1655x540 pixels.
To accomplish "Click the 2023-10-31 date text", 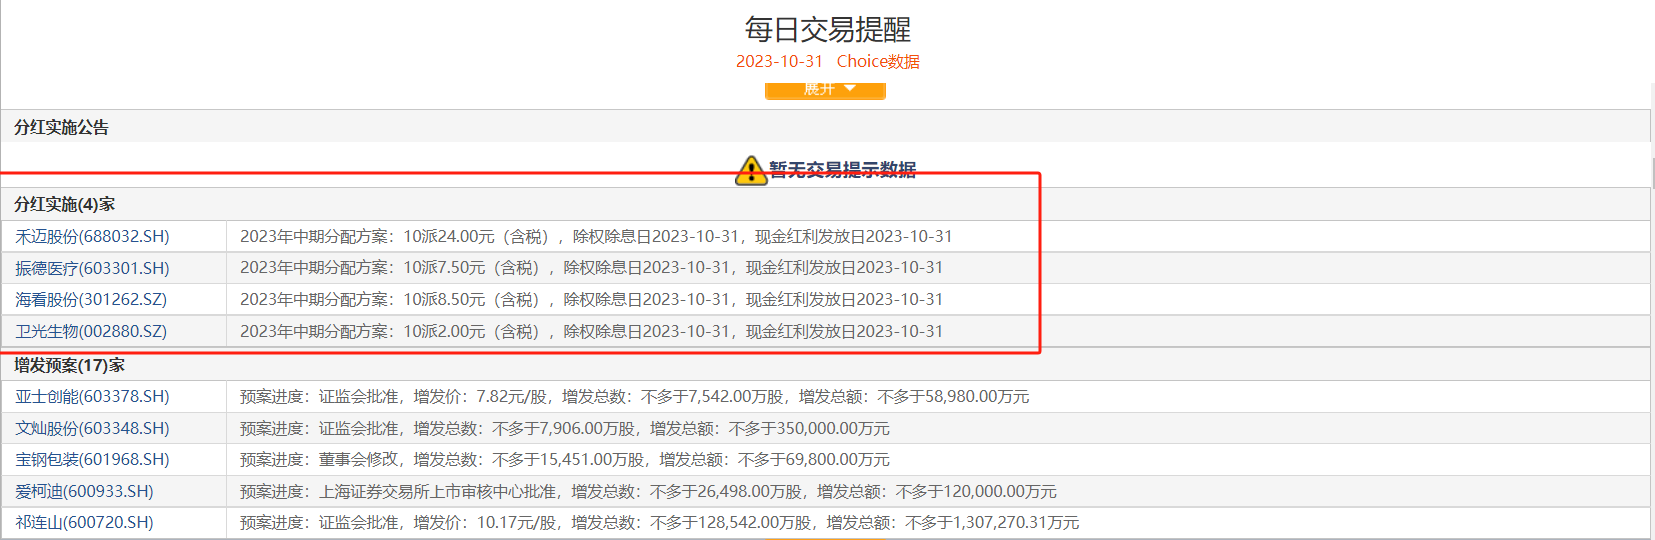I will tap(779, 62).
